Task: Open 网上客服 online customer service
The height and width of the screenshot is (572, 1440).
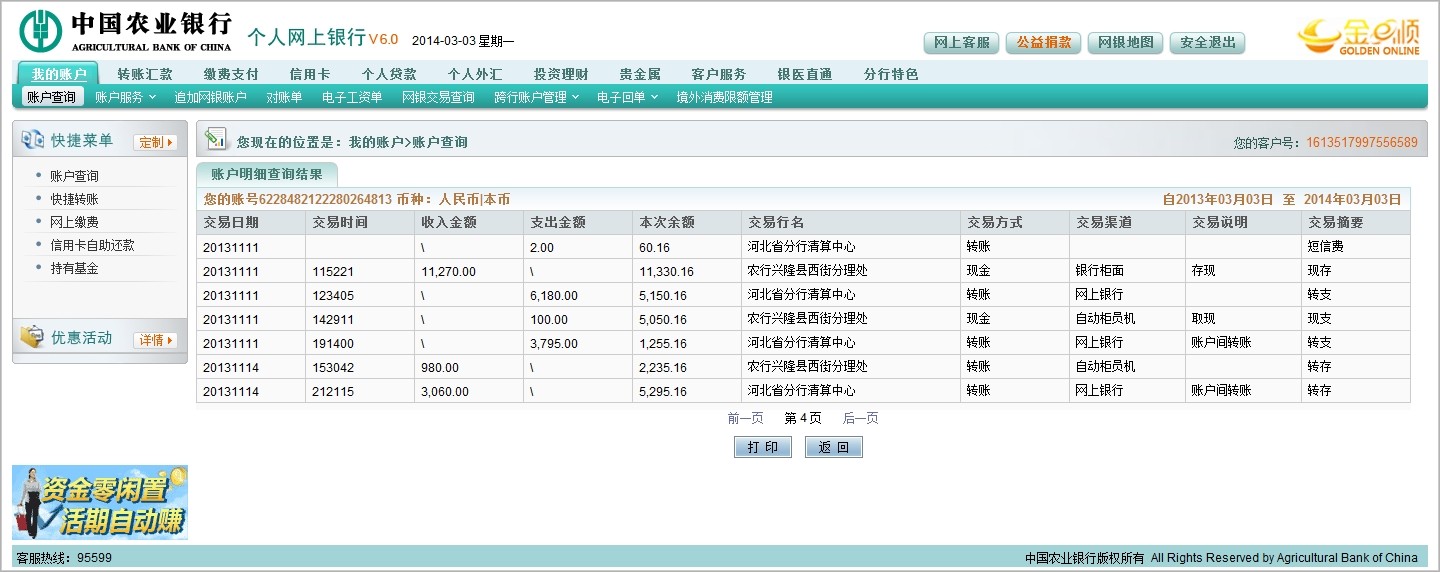Action: point(961,43)
